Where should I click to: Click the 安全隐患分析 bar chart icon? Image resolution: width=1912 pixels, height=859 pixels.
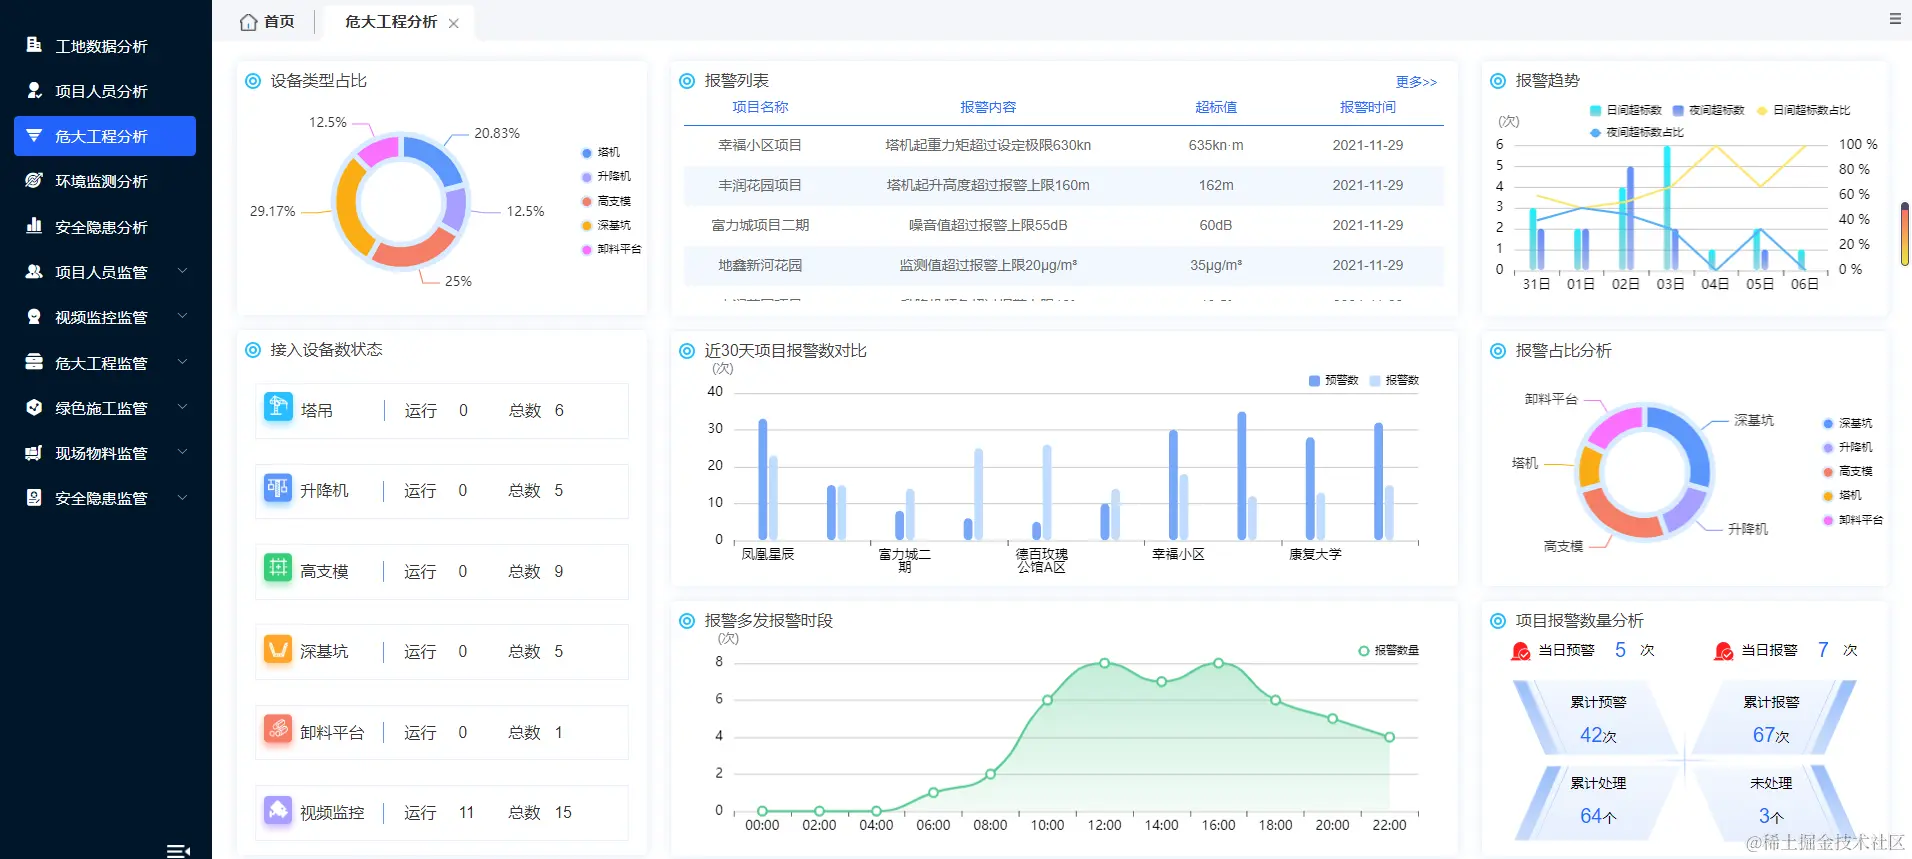[34, 226]
